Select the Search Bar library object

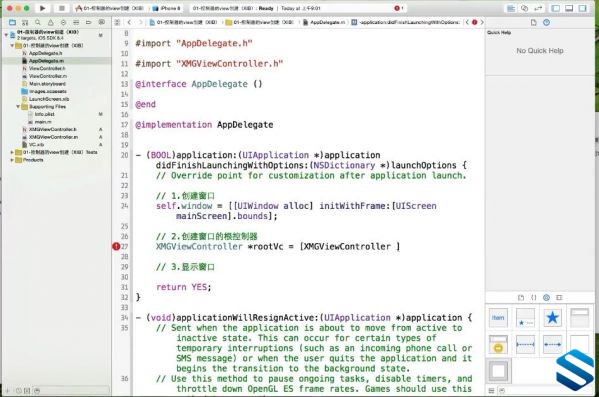[x=580, y=318]
